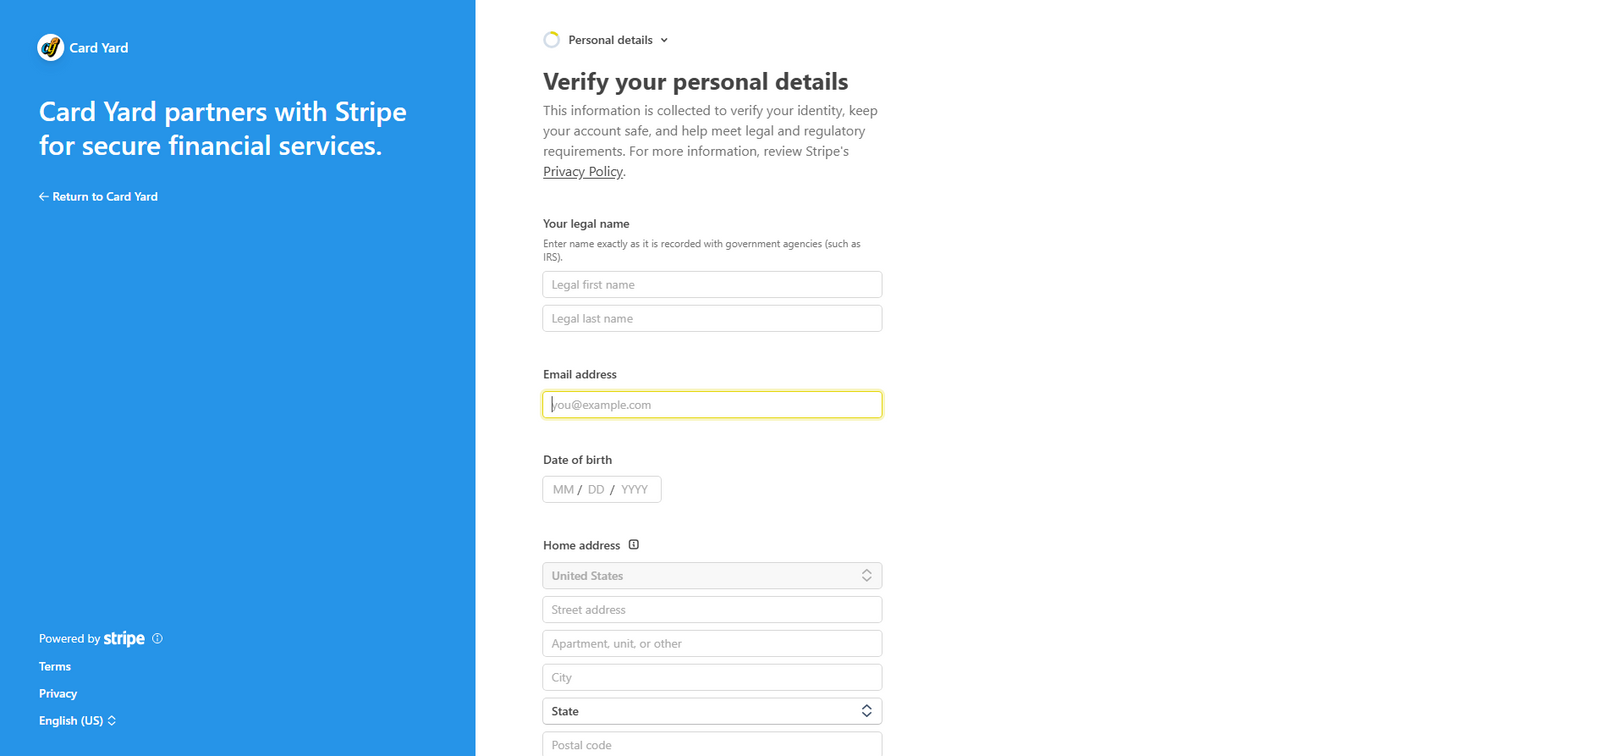Click the City input field

pos(712,678)
